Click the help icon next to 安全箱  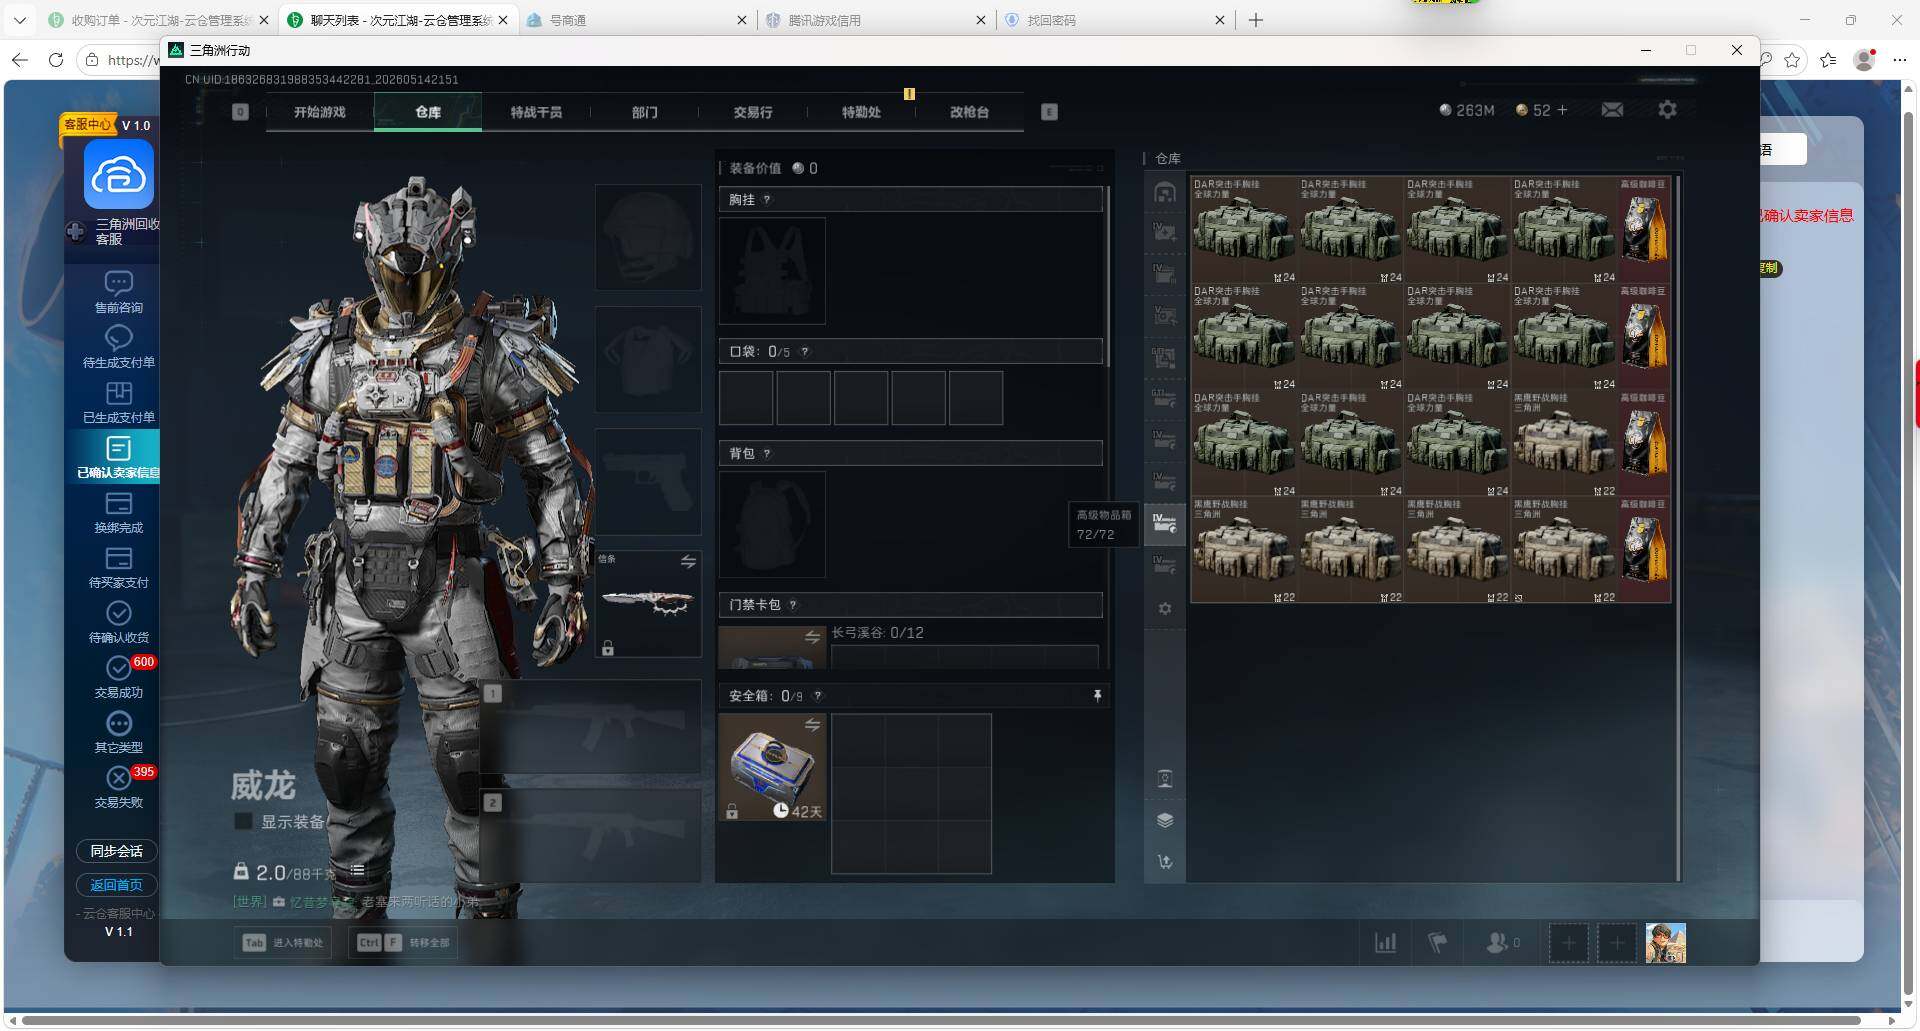coord(818,696)
